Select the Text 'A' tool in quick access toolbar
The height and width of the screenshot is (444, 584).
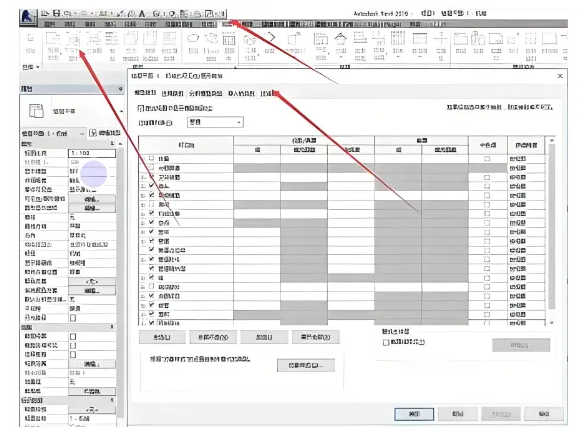point(142,14)
